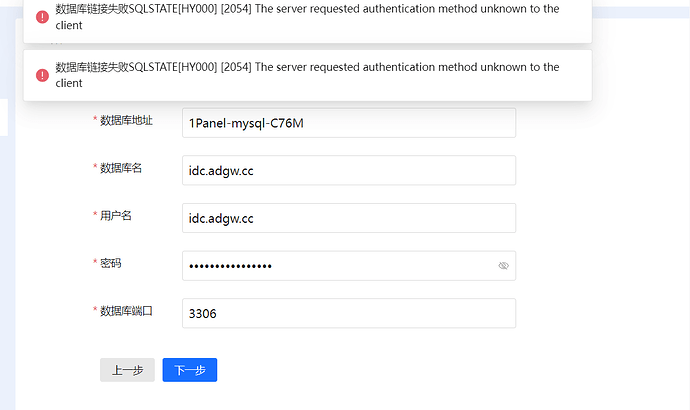Viewport: 690px width, 410px height.
Task: Go back with the 上一步 button
Action: [127, 370]
